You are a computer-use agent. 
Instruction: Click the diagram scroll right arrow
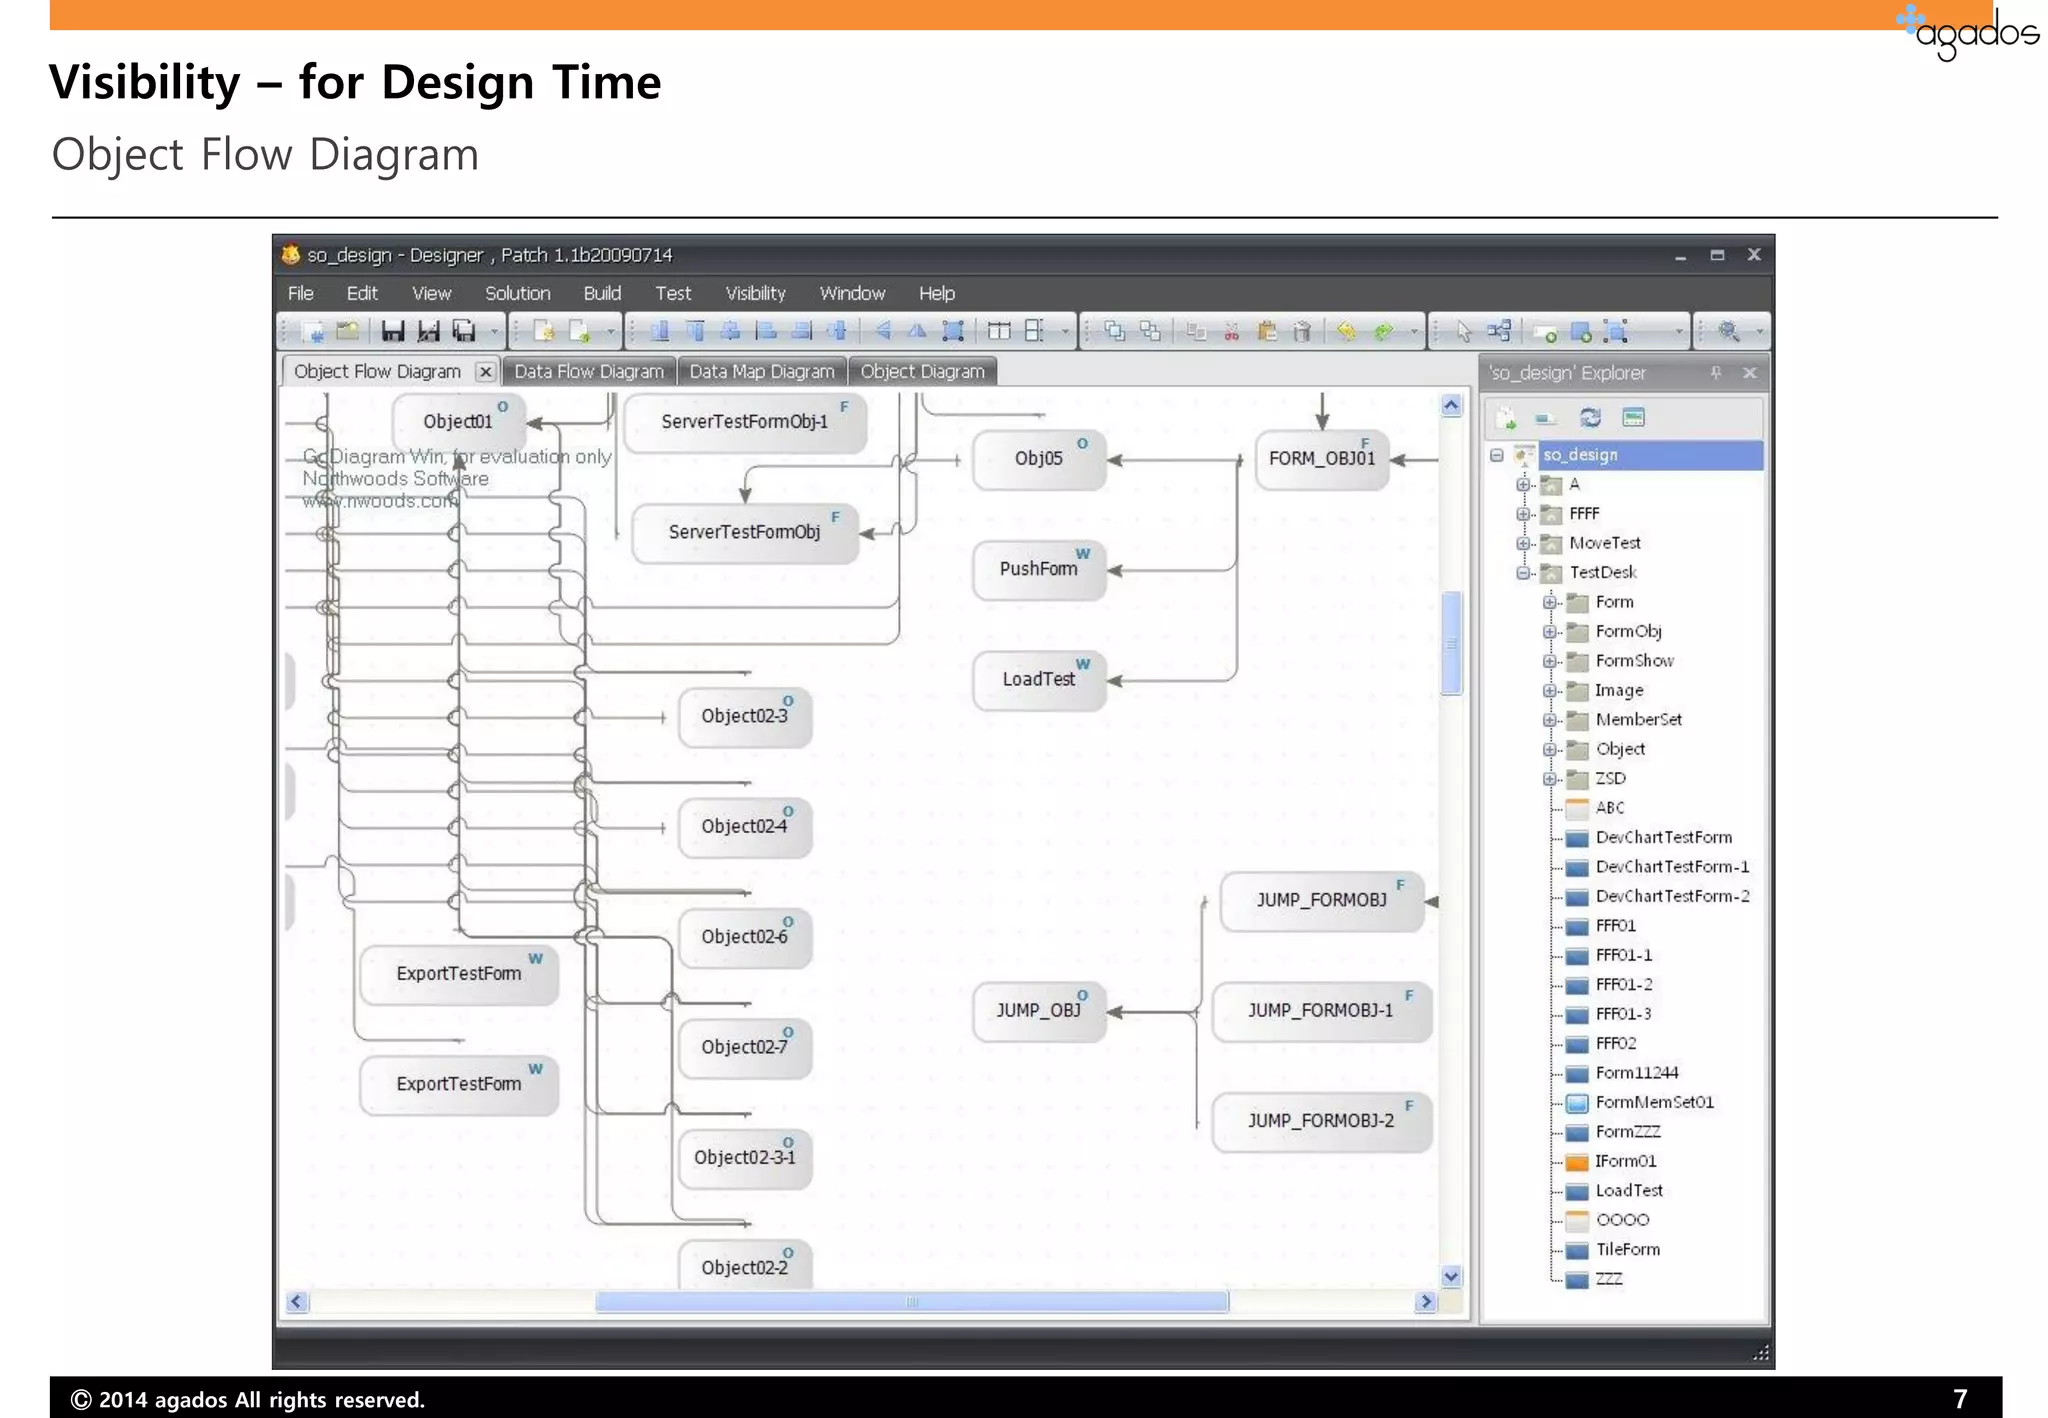coord(1426,1302)
